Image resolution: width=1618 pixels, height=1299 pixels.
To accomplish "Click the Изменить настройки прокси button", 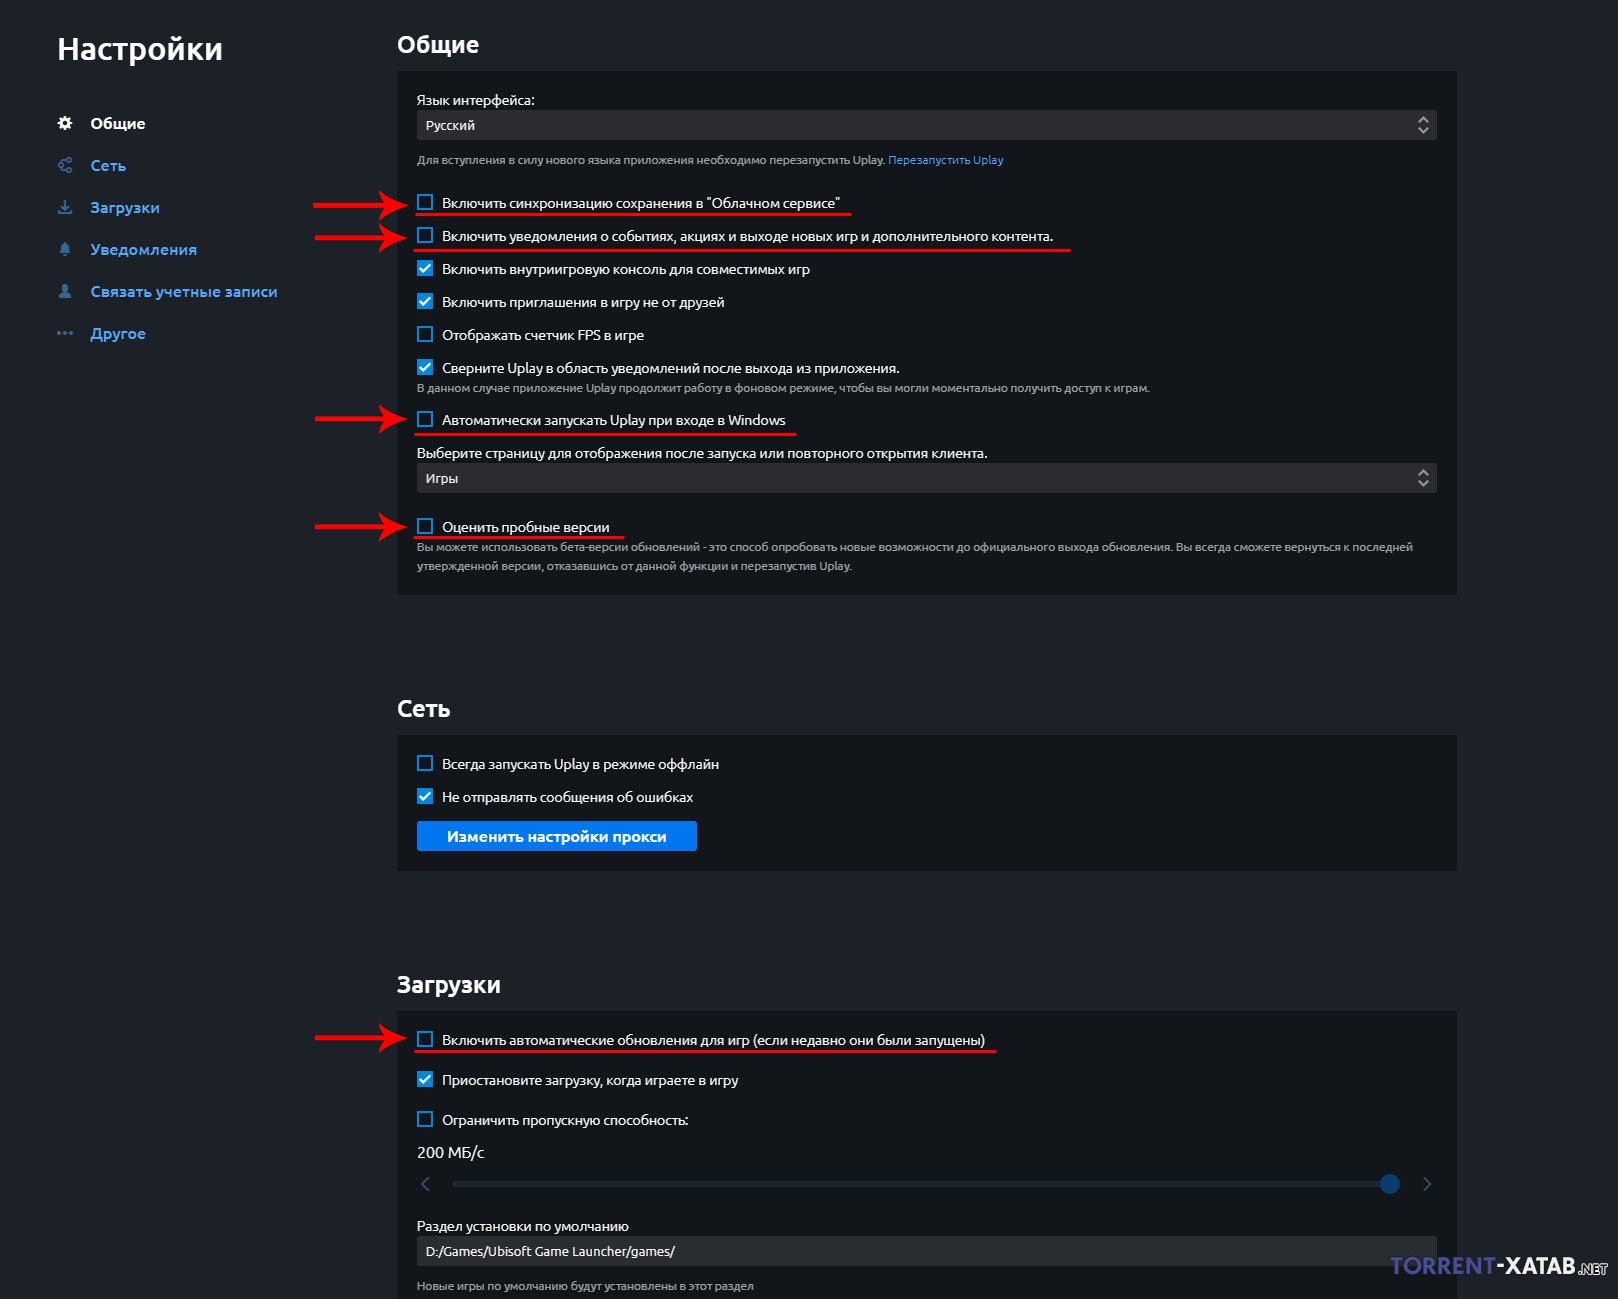I will coord(557,836).
